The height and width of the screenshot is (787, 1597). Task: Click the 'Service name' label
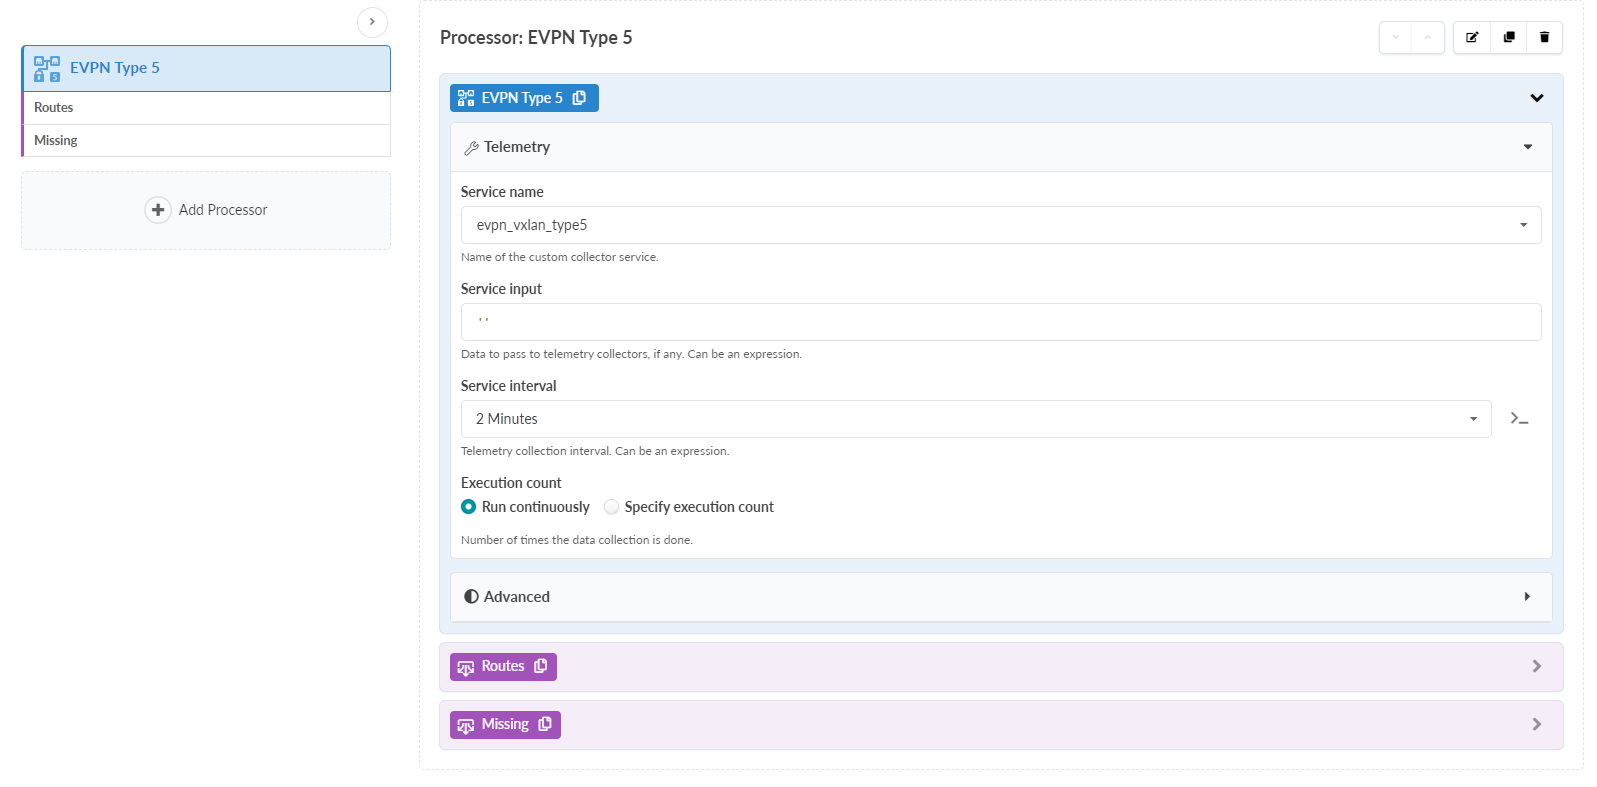coord(502,192)
